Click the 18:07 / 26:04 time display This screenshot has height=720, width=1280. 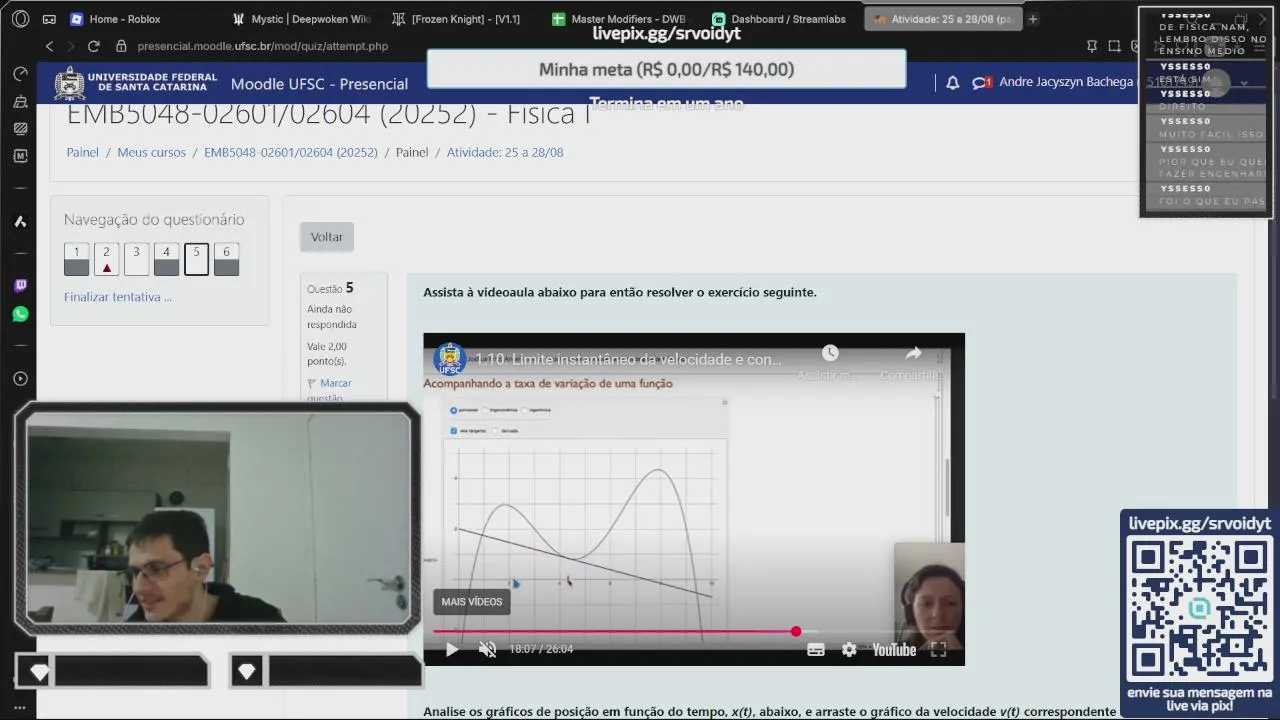pyautogui.click(x=541, y=649)
